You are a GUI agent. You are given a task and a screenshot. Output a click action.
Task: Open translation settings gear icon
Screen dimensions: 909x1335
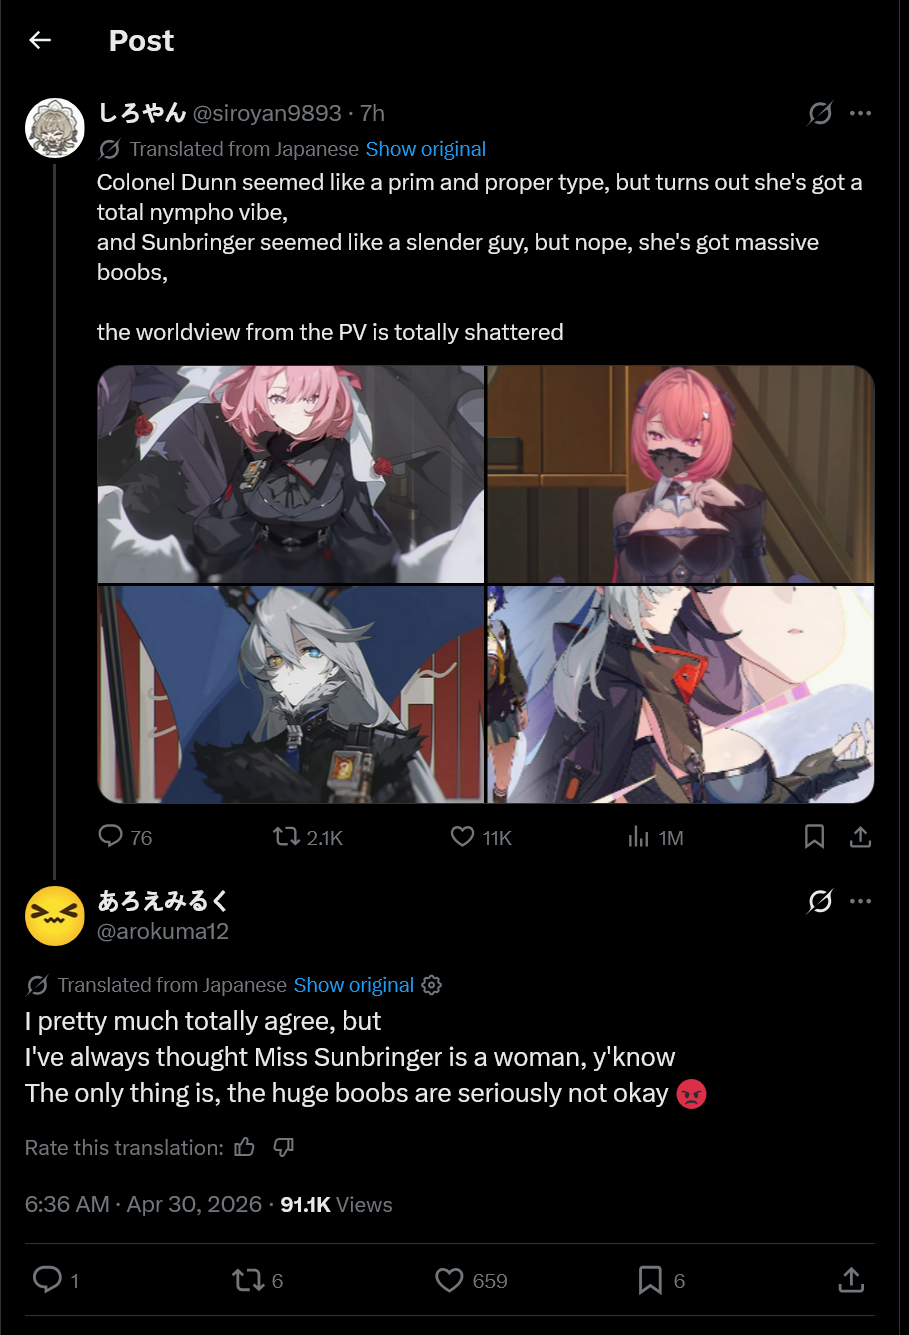(x=432, y=985)
